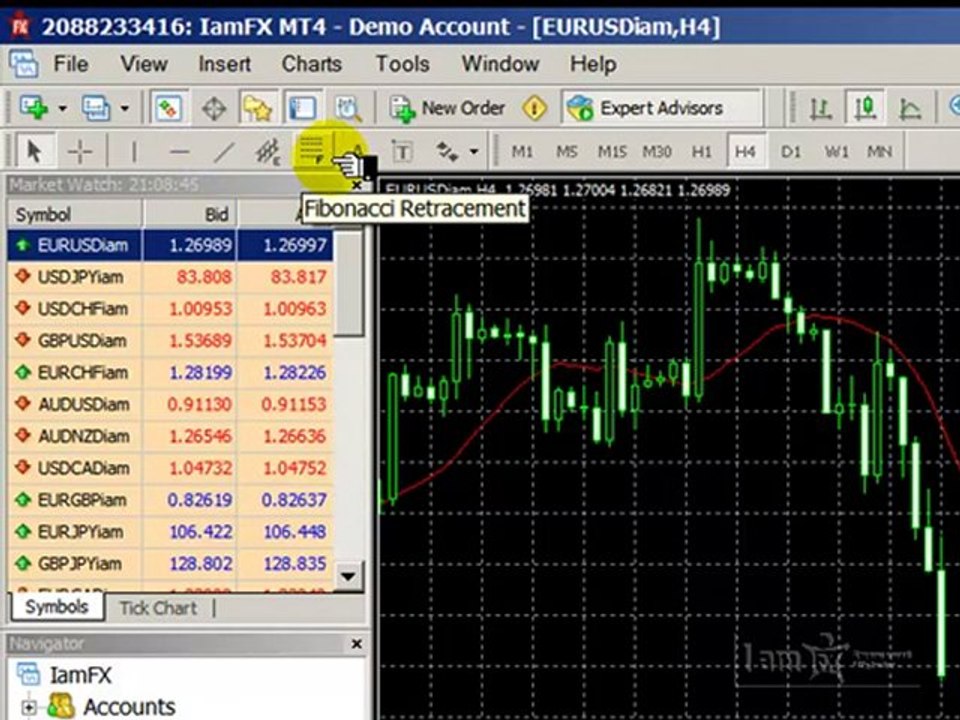Toggle the Market Watch window button
Viewport: 960px width, 720px height.
point(168,108)
